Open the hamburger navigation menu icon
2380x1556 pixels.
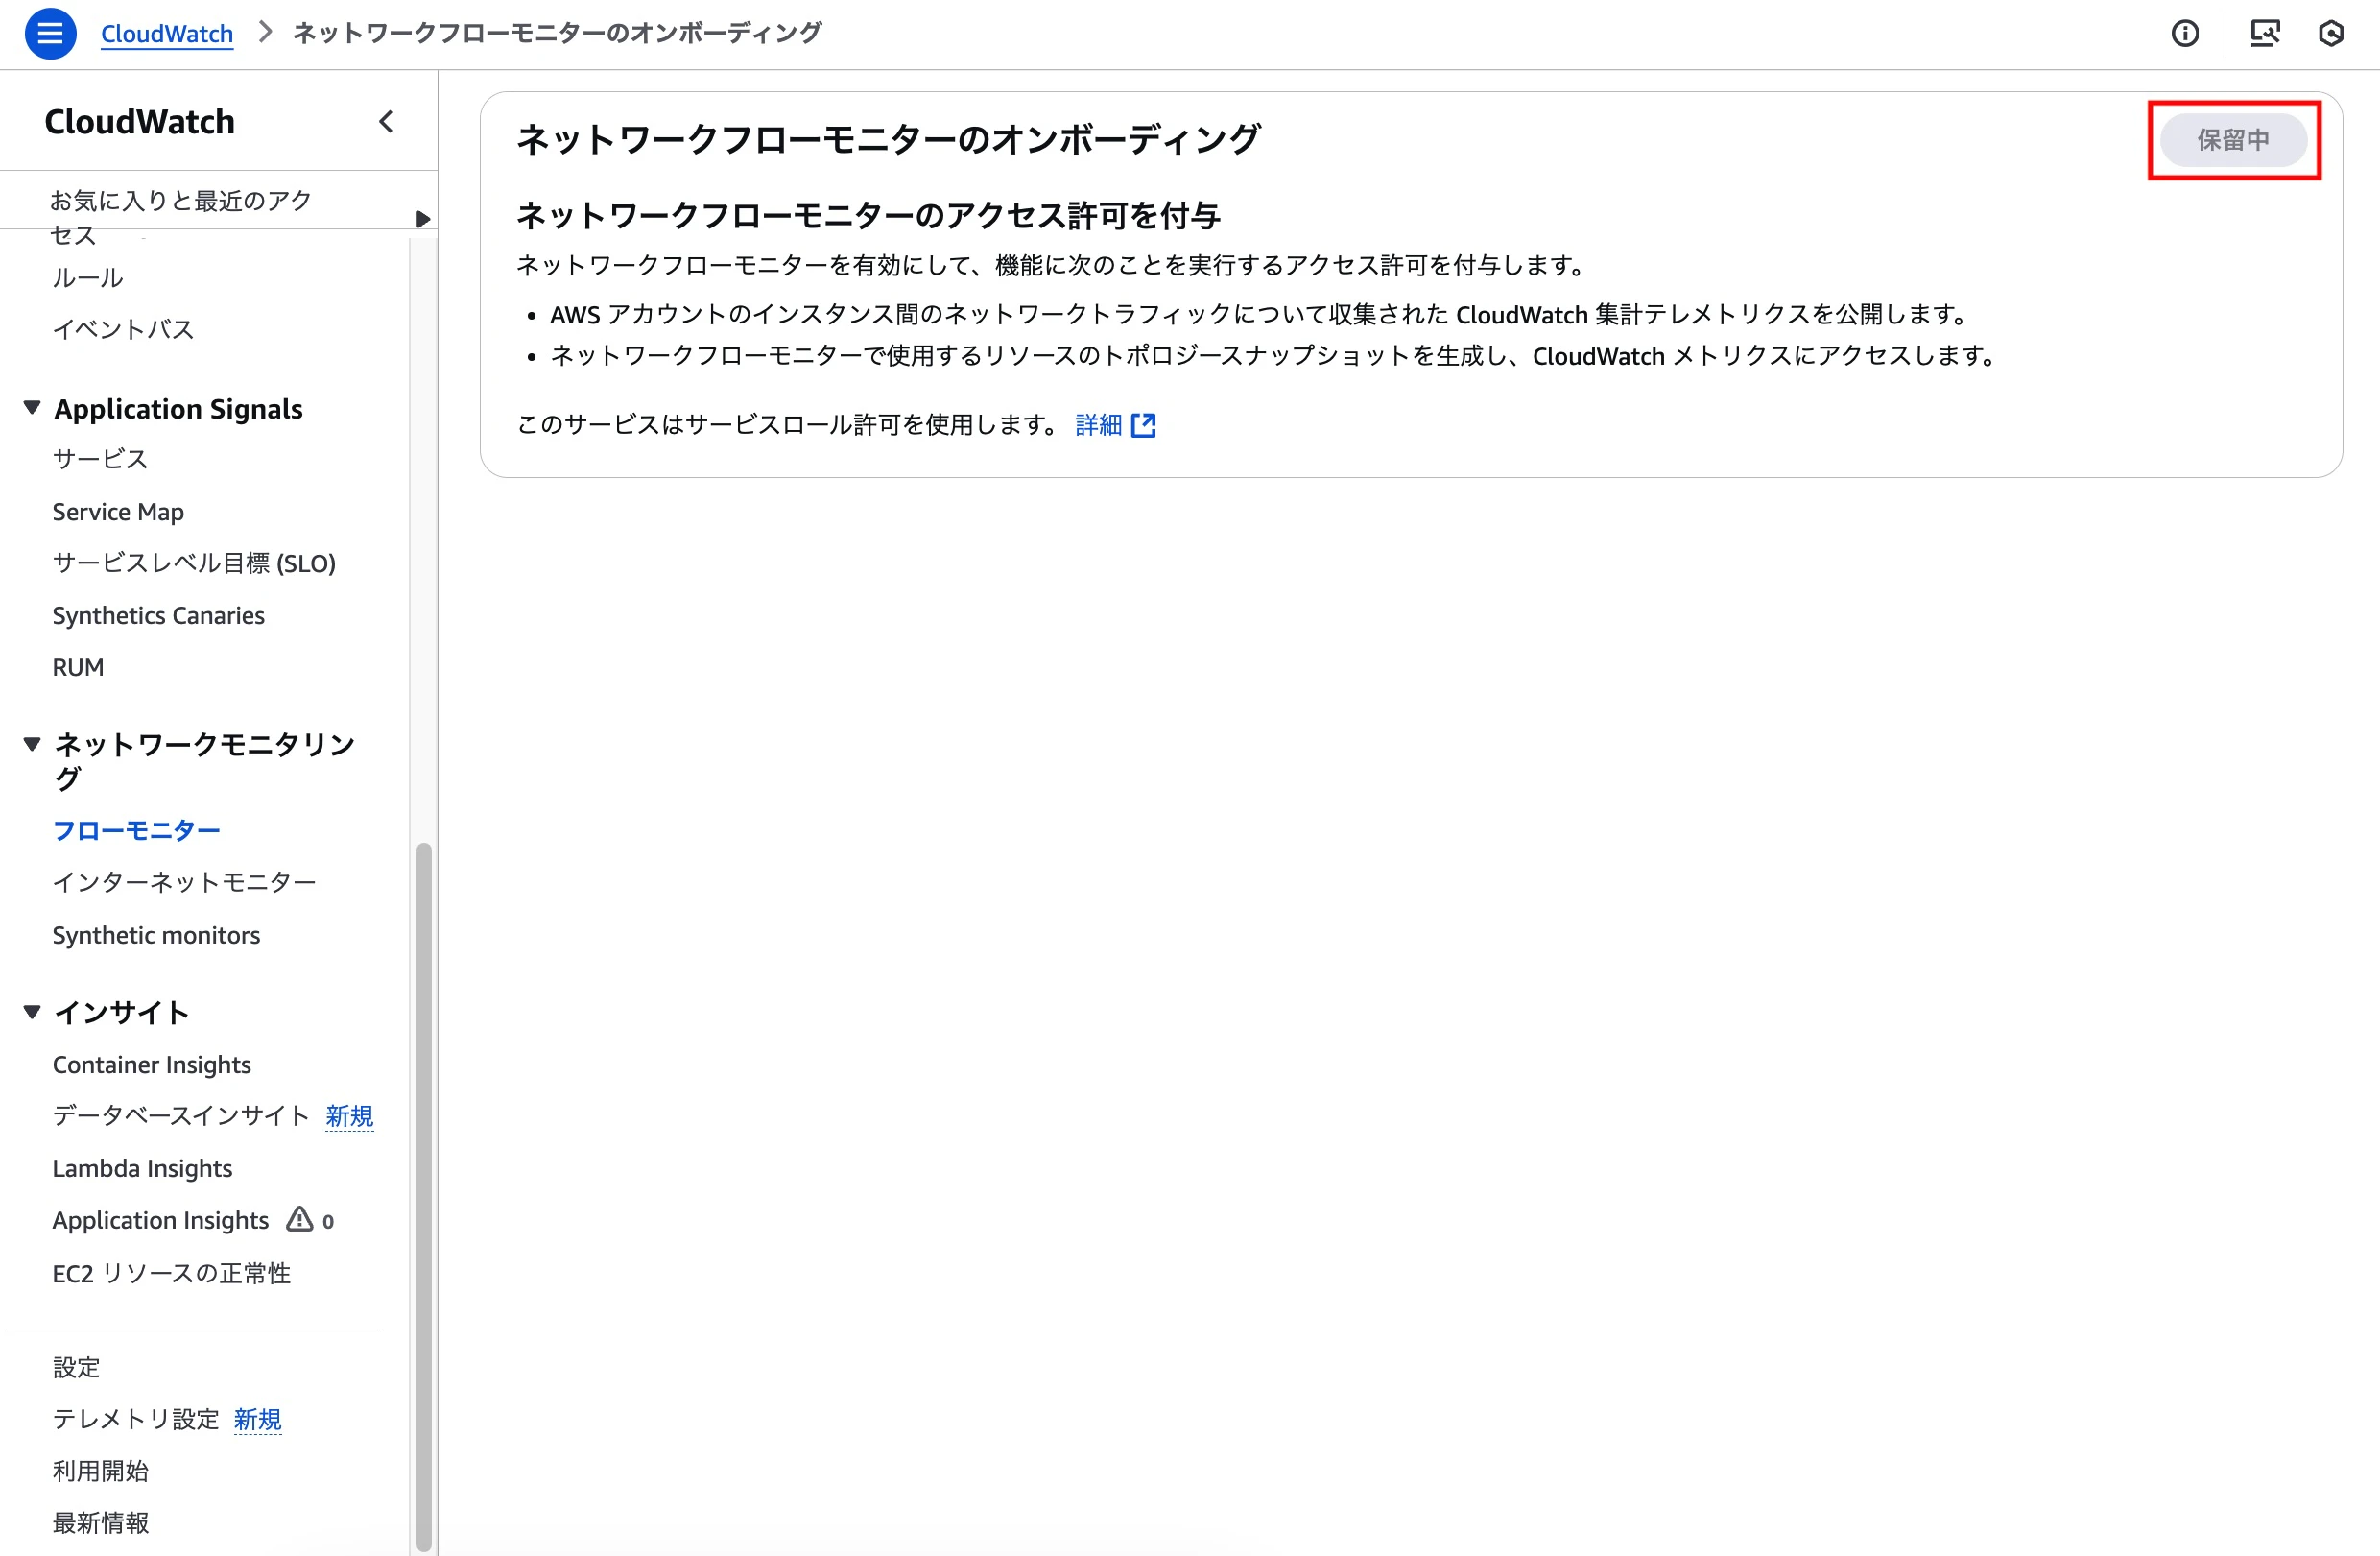click(x=50, y=34)
